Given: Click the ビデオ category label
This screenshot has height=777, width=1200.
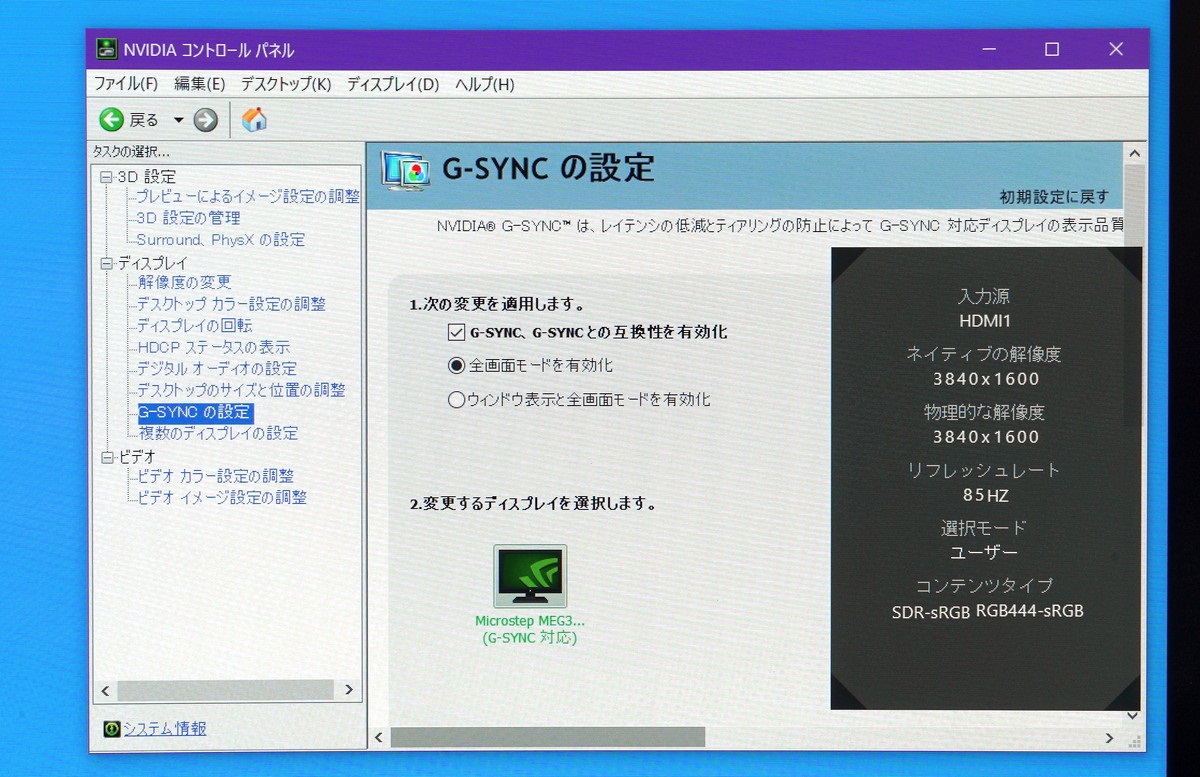Looking at the screenshot, I should (136, 457).
